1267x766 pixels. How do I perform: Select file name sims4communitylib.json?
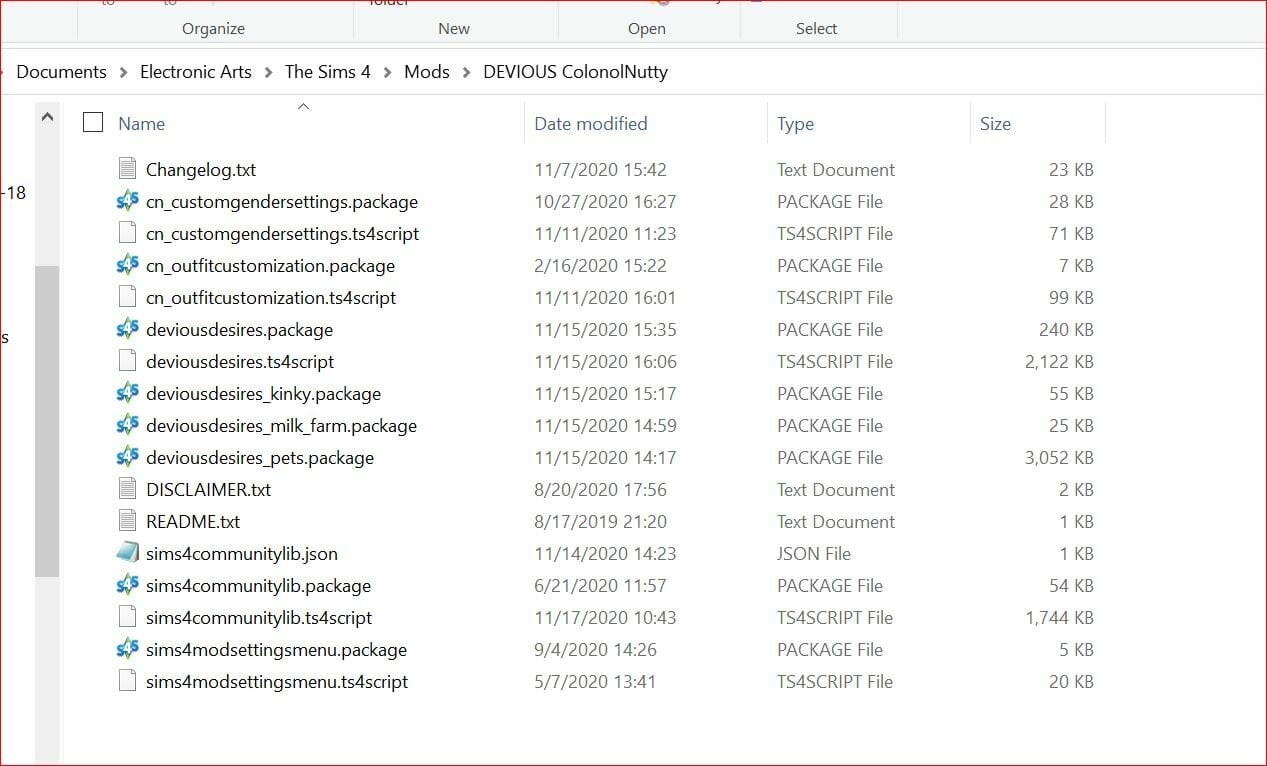coord(242,554)
